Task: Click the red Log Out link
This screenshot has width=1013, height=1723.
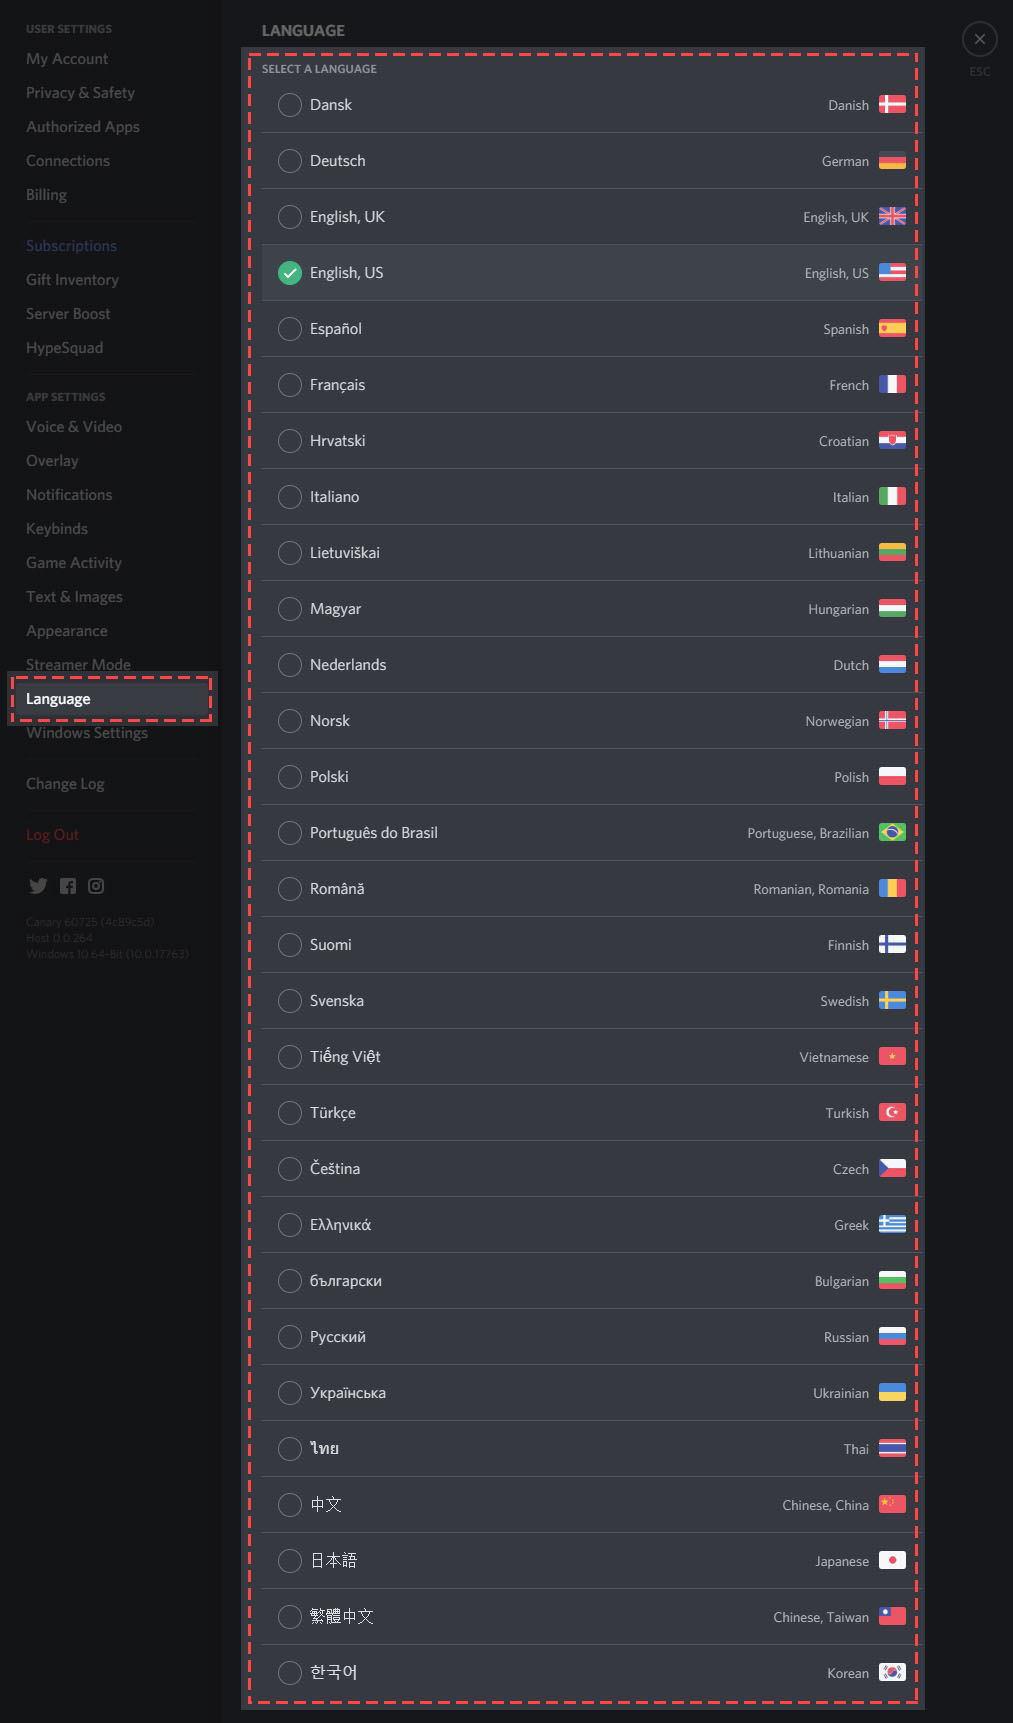Action: (x=52, y=835)
